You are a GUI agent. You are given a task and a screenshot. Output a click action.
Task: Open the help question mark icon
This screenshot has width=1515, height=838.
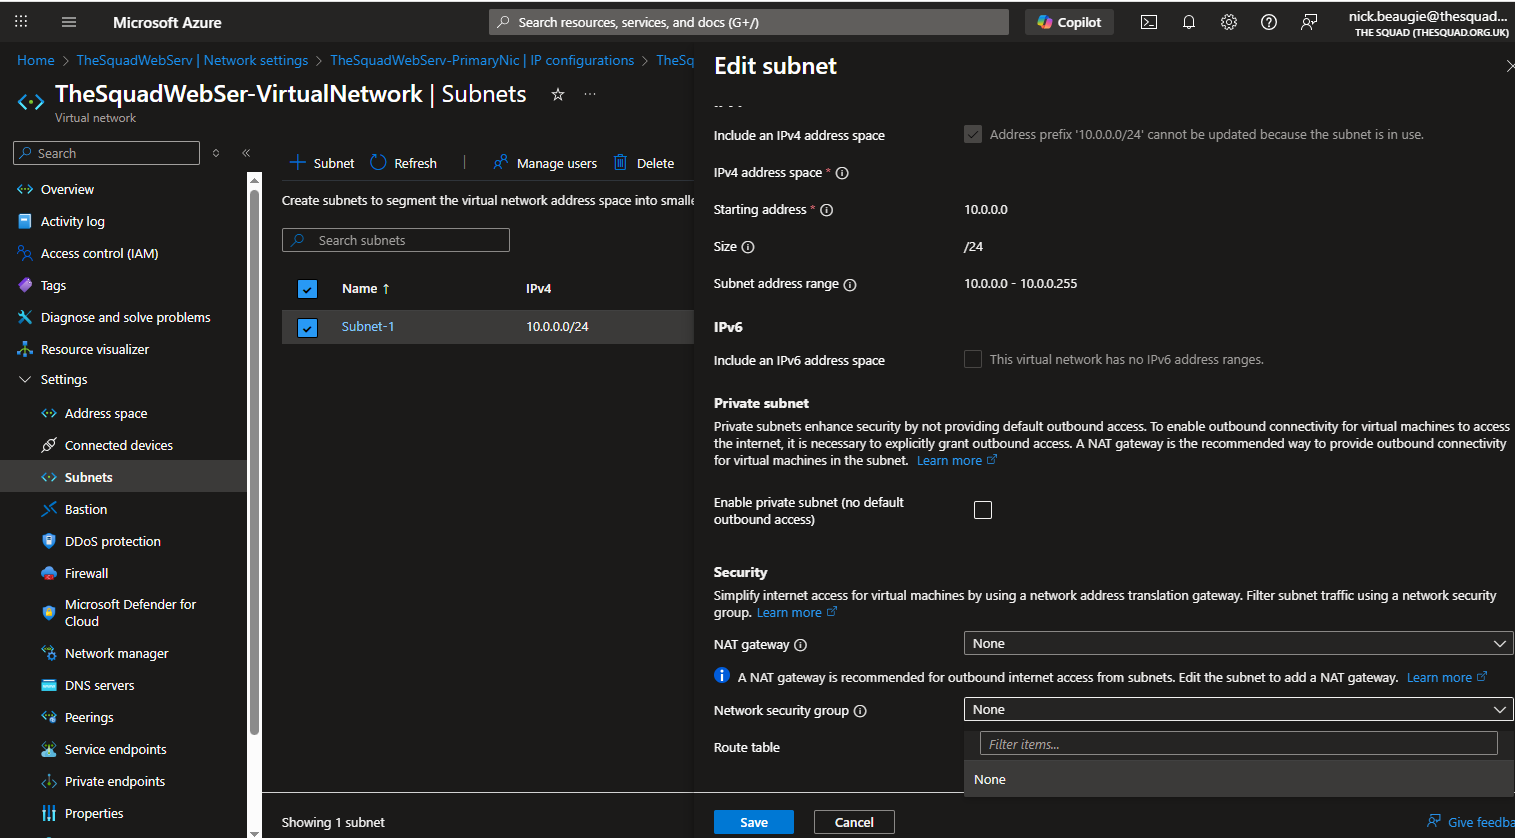(x=1269, y=22)
